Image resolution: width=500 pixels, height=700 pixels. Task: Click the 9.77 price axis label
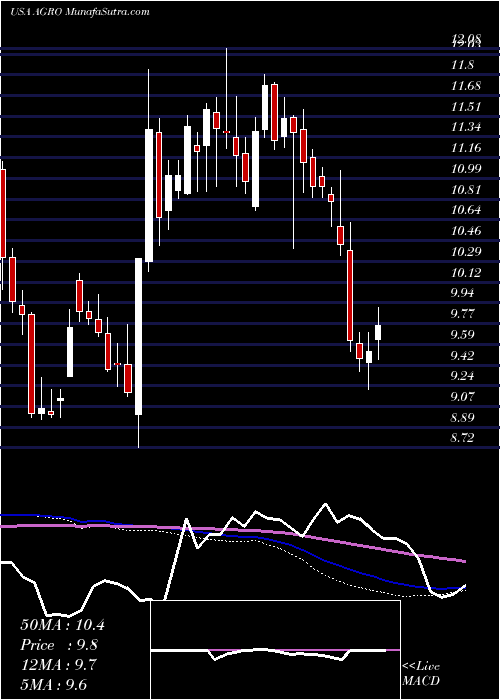coord(462,313)
